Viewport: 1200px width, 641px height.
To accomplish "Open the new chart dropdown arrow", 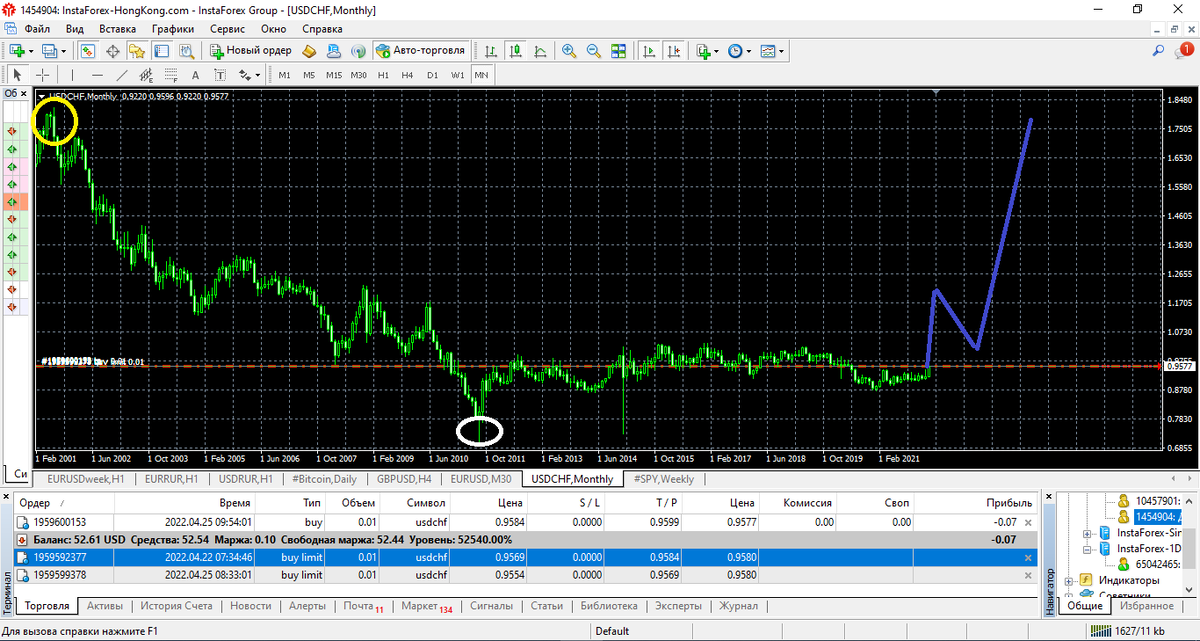I will point(31,50).
